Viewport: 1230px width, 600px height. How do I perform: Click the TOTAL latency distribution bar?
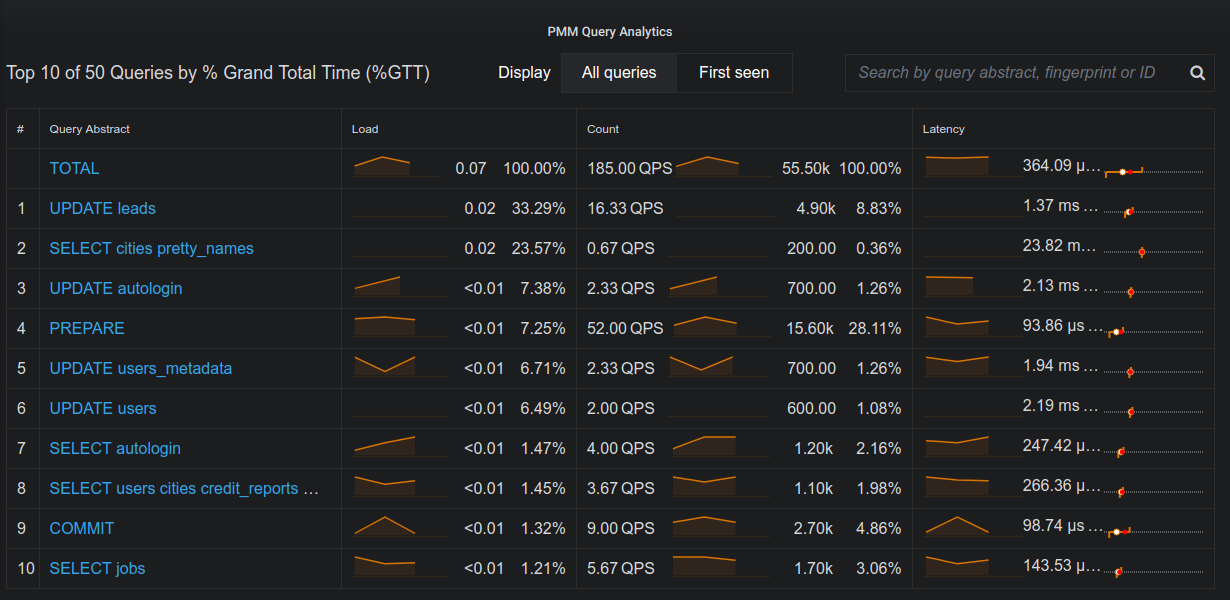tap(1152, 171)
